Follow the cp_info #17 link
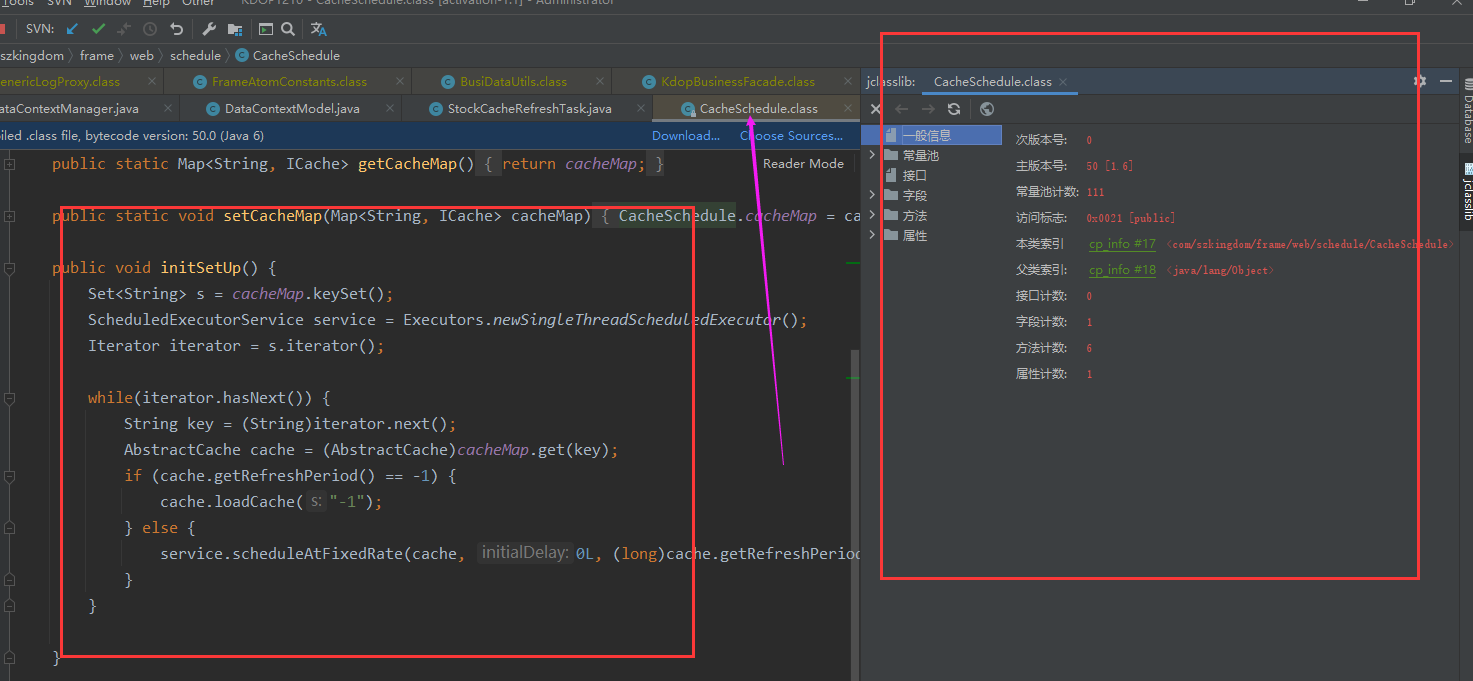 [1122, 244]
